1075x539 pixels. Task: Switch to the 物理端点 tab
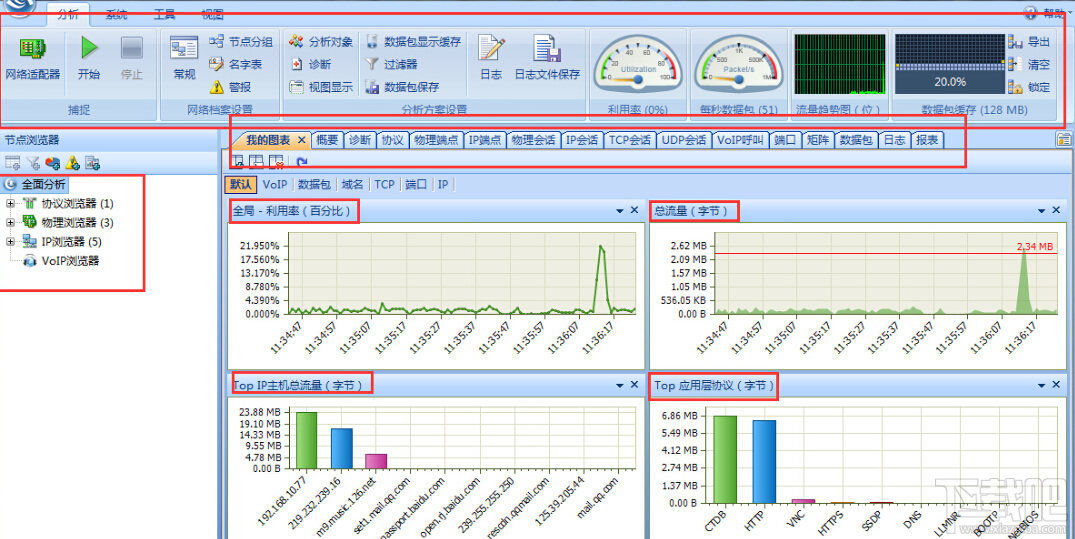coord(436,140)
